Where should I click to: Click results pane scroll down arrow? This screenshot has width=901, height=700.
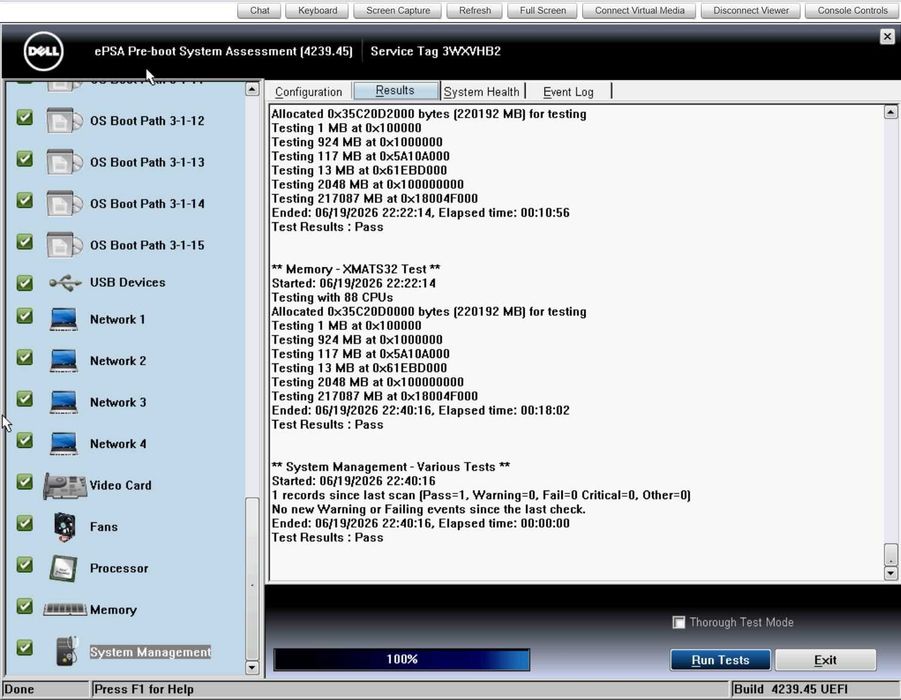click(890, 573)
